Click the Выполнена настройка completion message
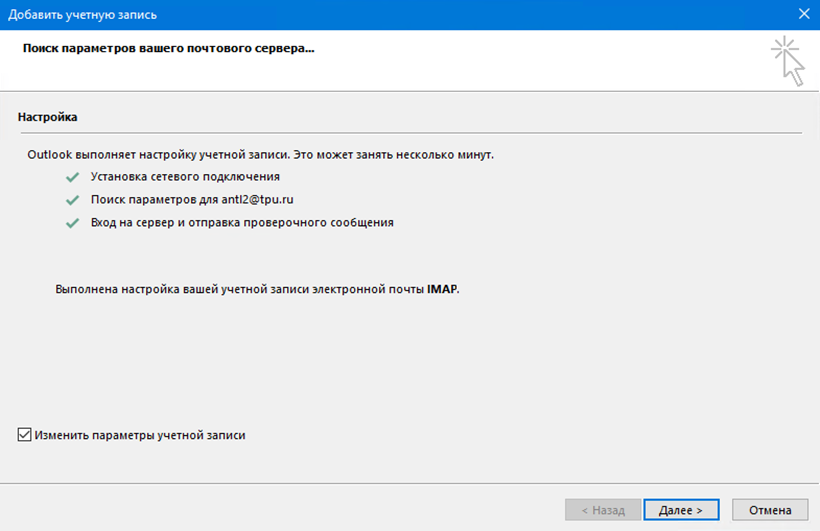Image resolution: width=820 pixels, height=531 pixels. 257,289
